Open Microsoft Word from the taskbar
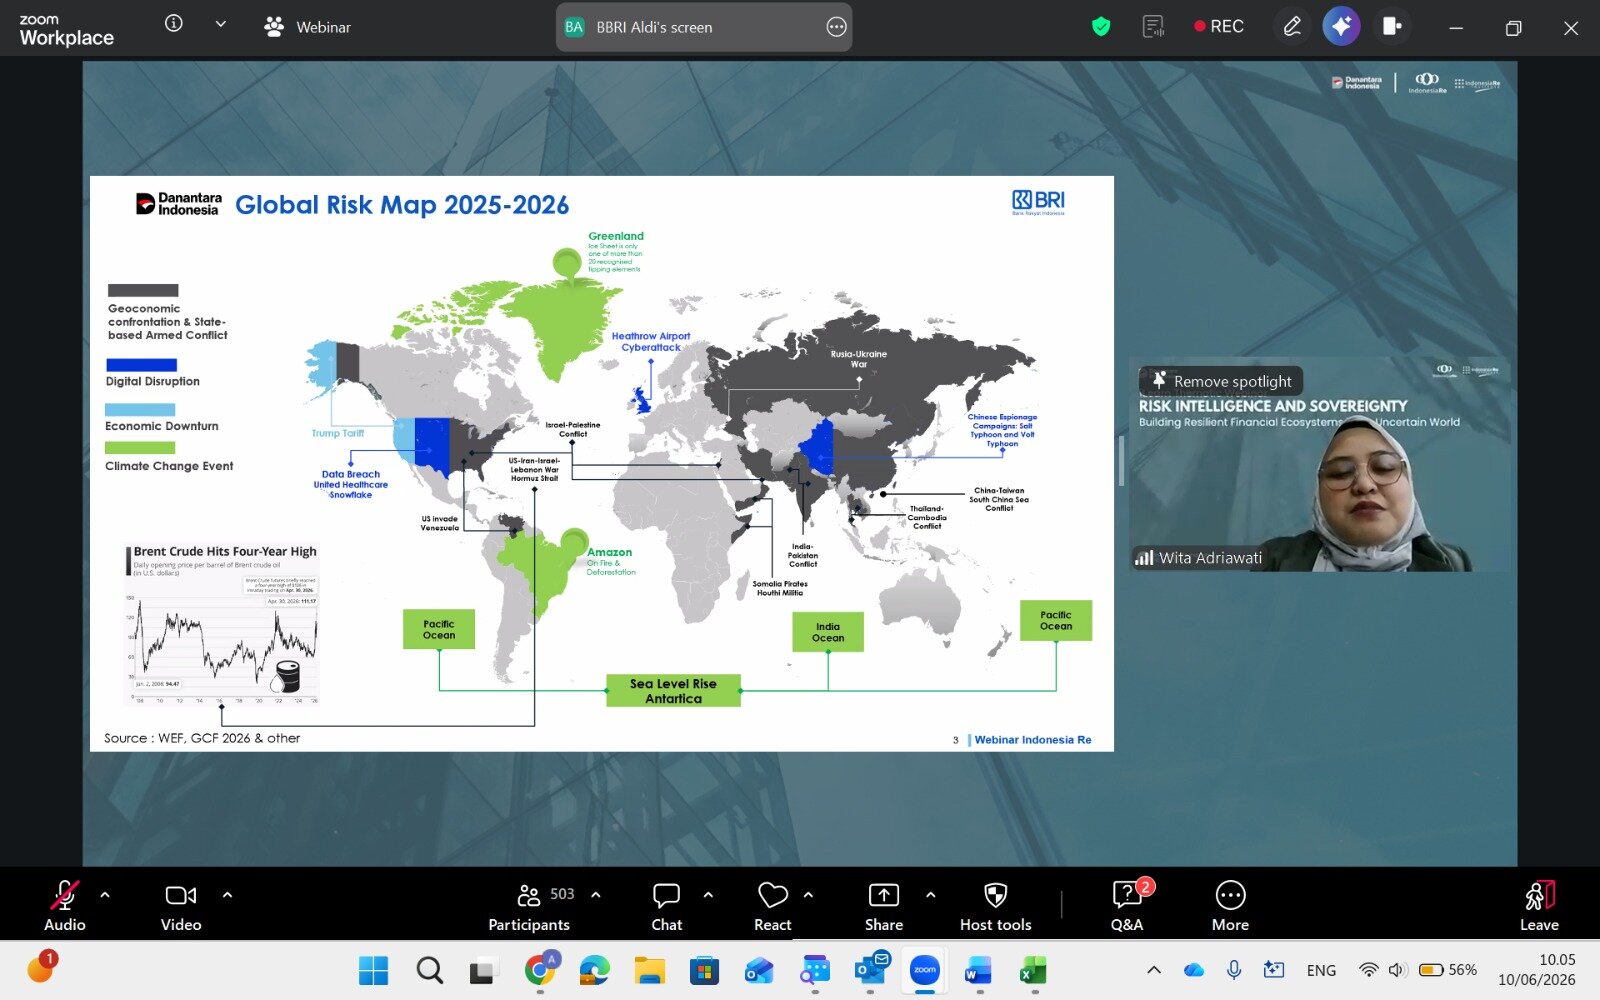 tap(978, 970)
